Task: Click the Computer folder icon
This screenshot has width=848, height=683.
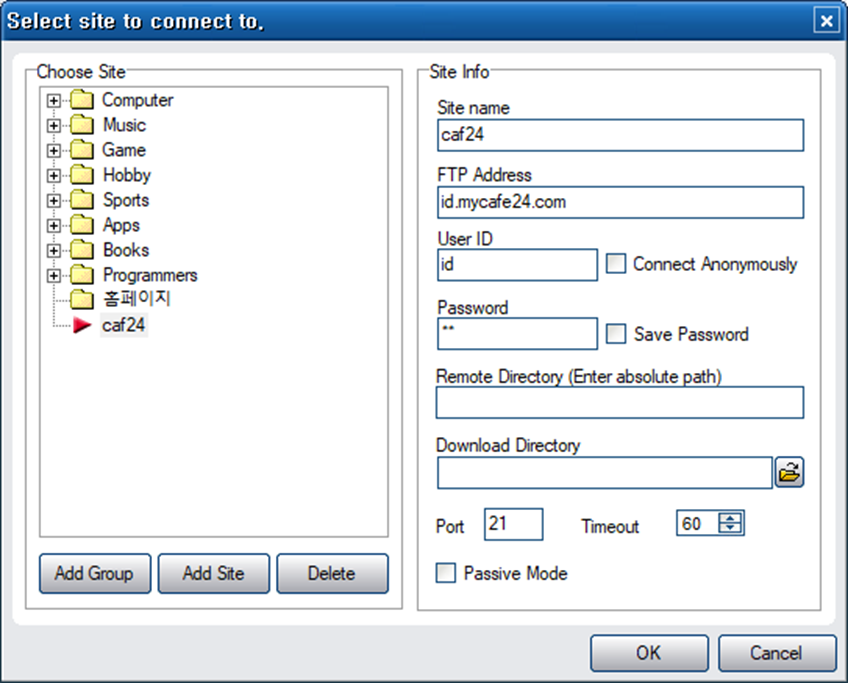Action: point(82,100)
